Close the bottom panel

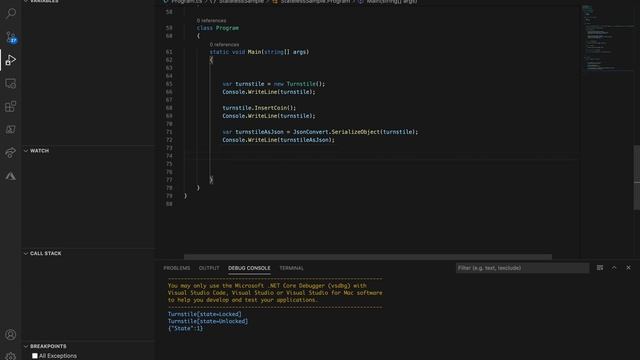[628, 268]
